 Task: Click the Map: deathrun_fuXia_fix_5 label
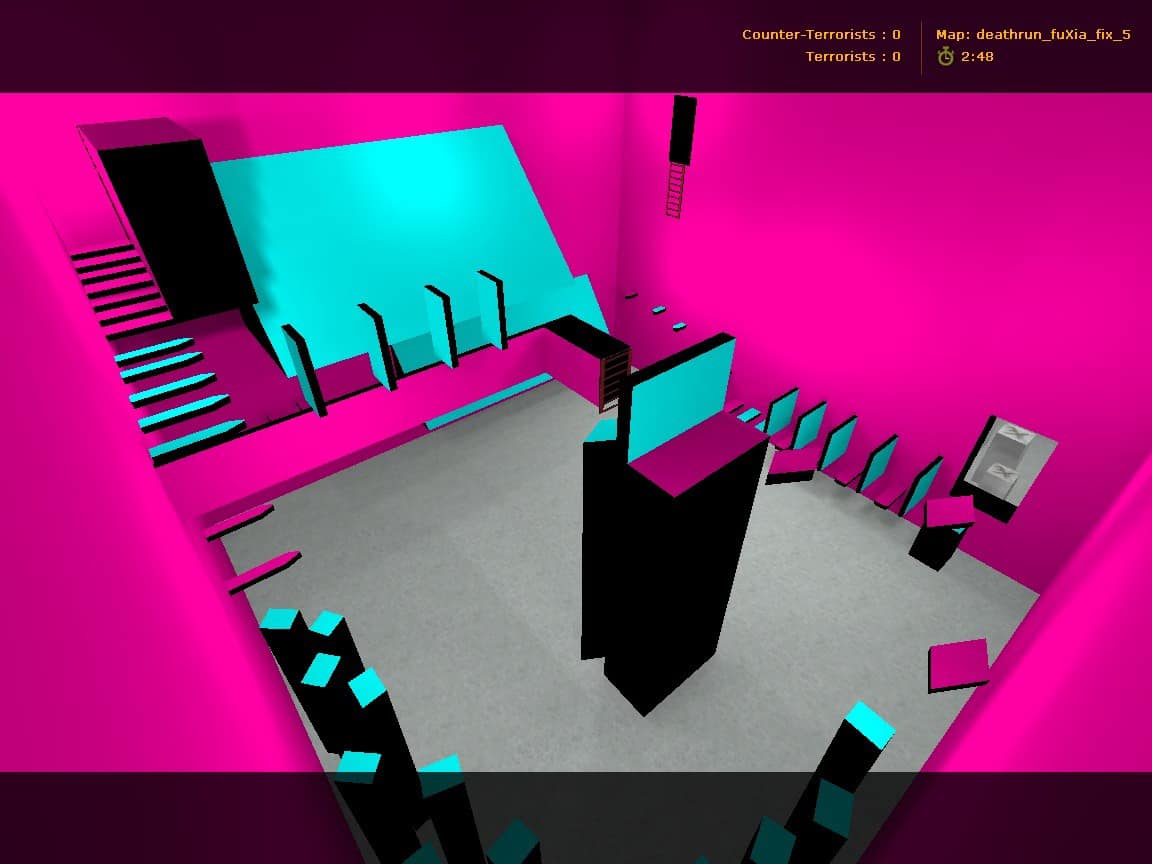pos(1033,35)
